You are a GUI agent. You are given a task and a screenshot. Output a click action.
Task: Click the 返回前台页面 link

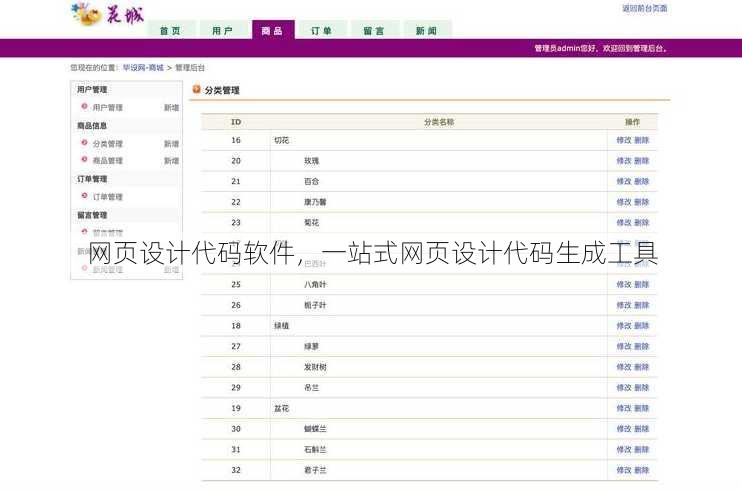coord(645,8)
